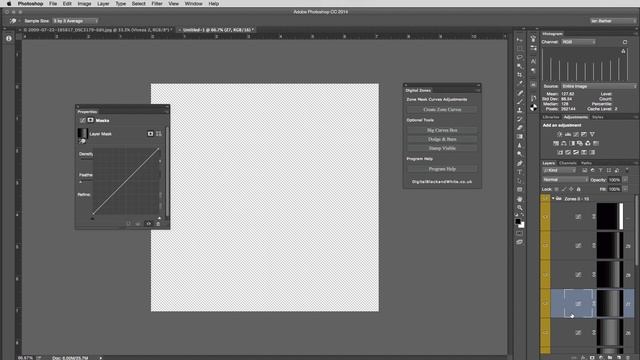This screenshot has height=360, width=640.
Task: Select the Eraser tool
Action: click(x=520, y=128)
